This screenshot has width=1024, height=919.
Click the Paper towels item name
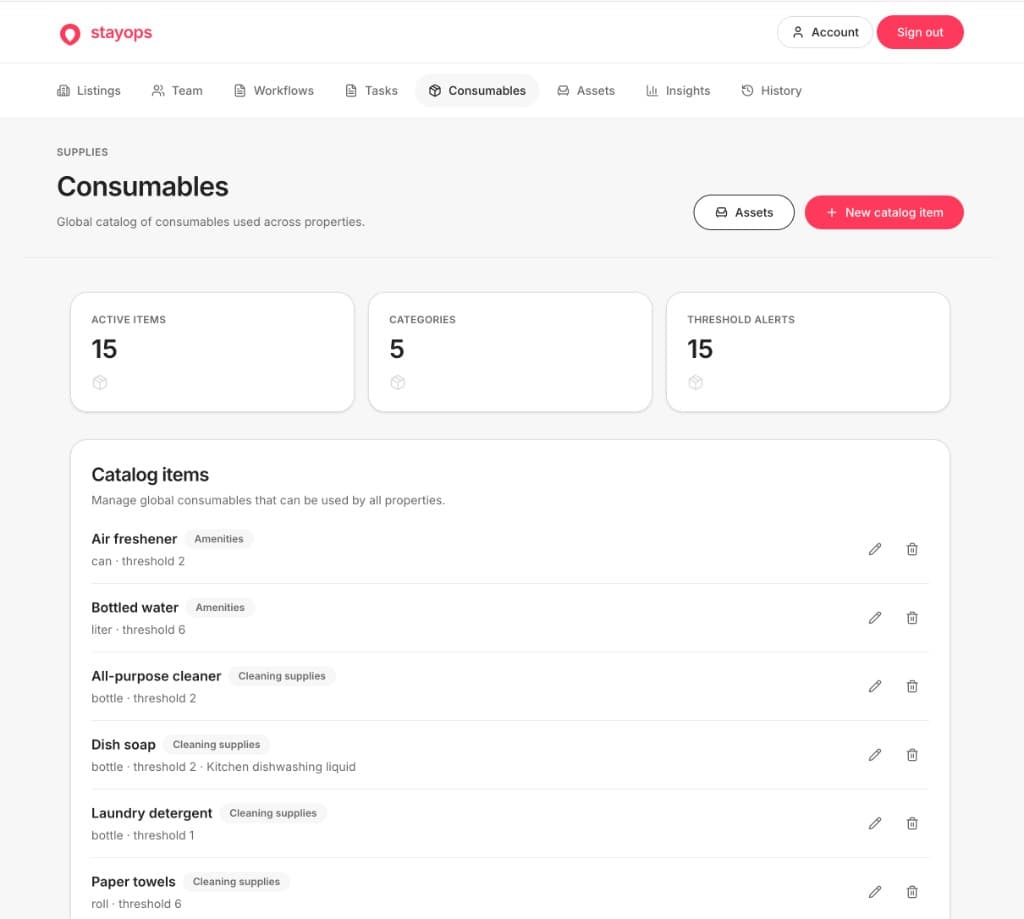tap(133, 882)
